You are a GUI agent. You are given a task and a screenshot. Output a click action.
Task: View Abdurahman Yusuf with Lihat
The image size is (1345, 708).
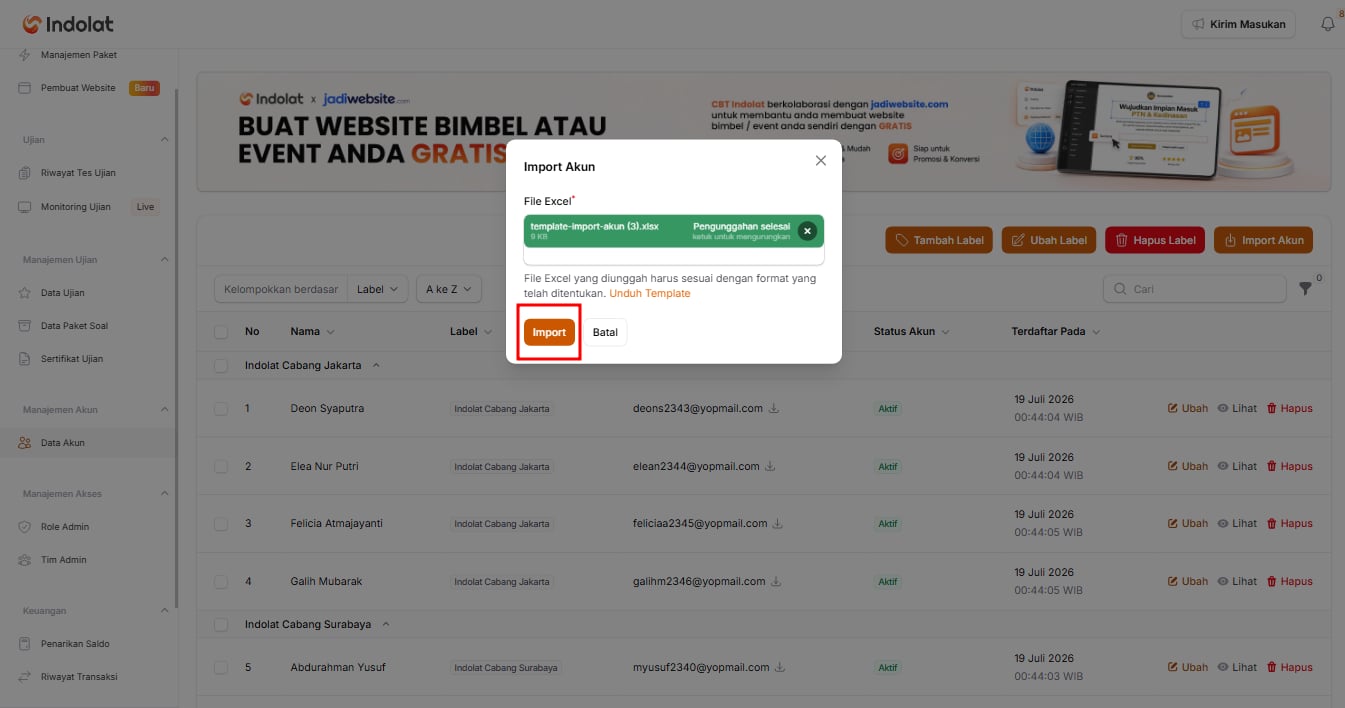pyautogui.click(x=1237, y=667)
